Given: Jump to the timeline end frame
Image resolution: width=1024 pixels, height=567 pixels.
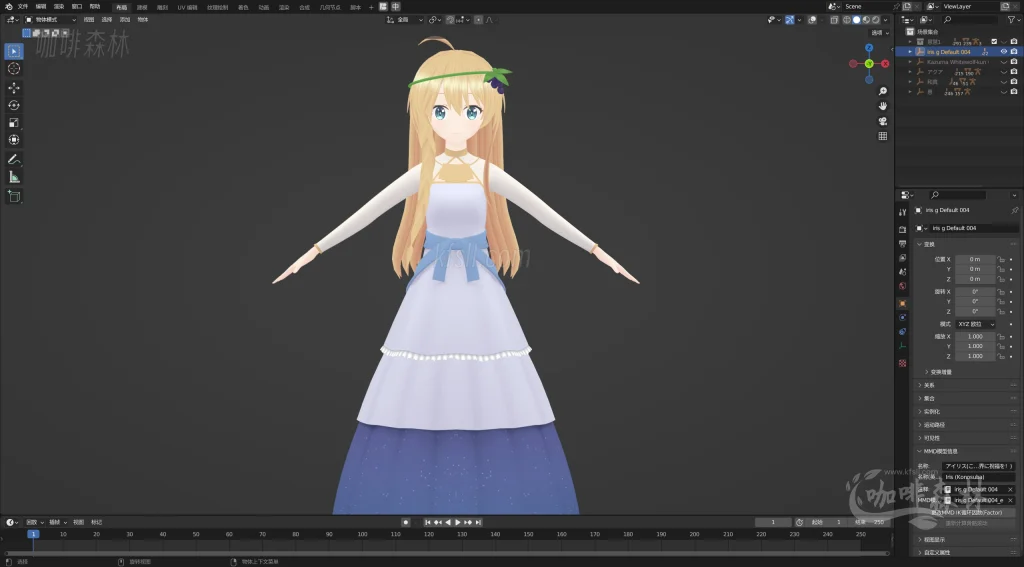Looking at the screenshot, I should [478, 522].
